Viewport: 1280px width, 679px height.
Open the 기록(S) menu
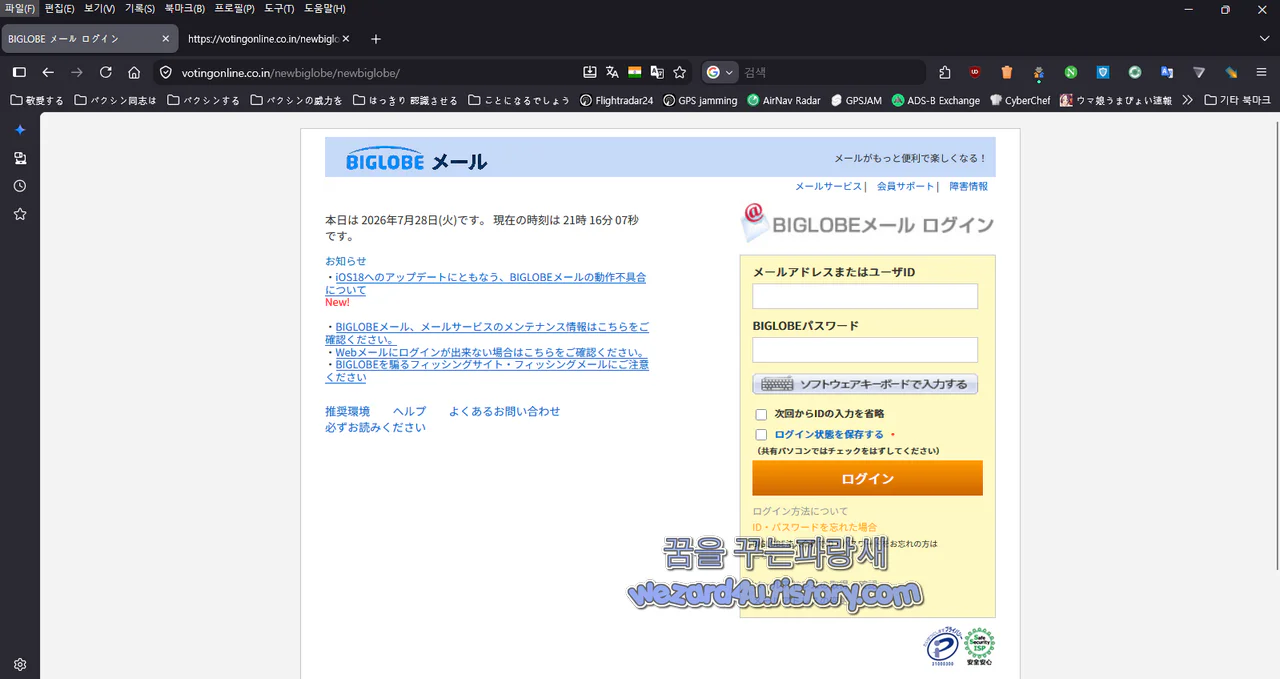[139, 8]
